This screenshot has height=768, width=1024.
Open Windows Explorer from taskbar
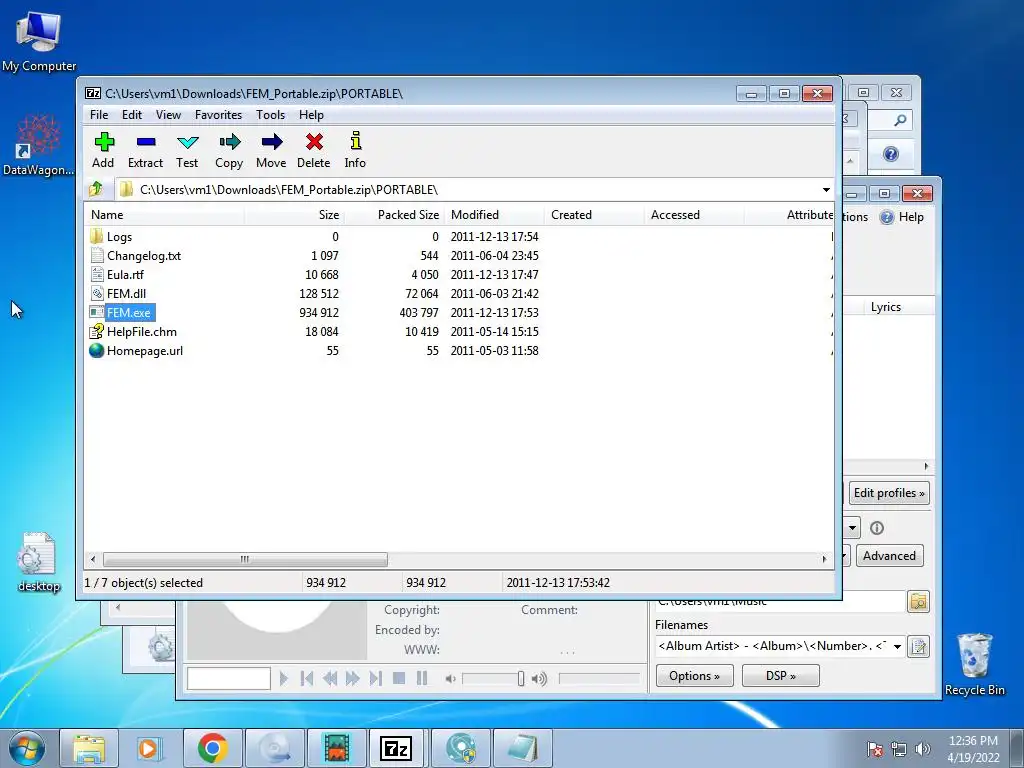coord(89,748)
